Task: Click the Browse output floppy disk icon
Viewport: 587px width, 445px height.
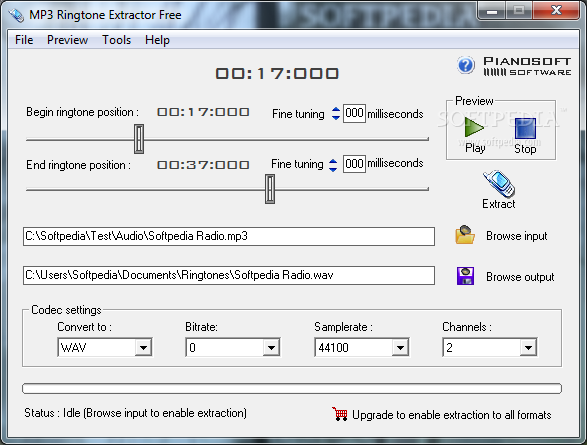Action: (465, 276)
